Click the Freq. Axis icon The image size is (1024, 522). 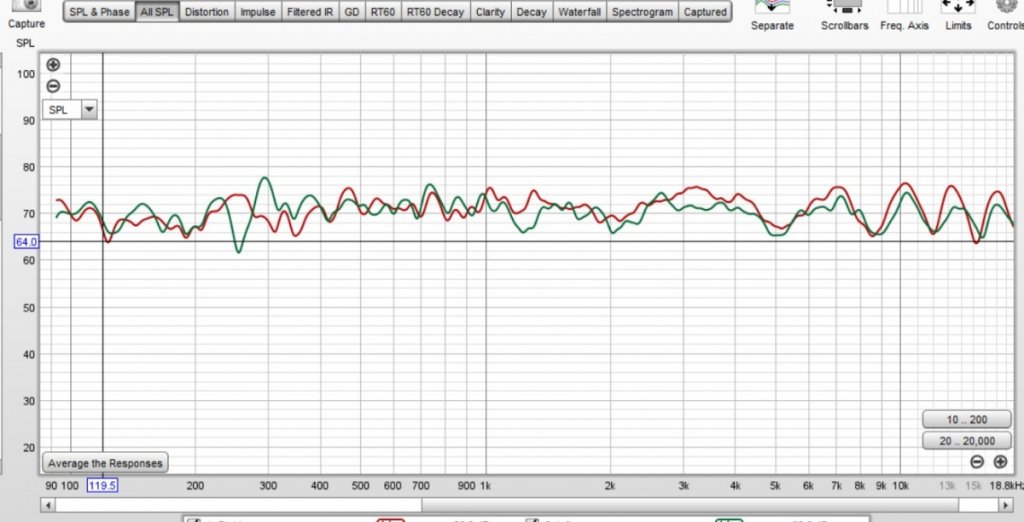coord(904,7)
